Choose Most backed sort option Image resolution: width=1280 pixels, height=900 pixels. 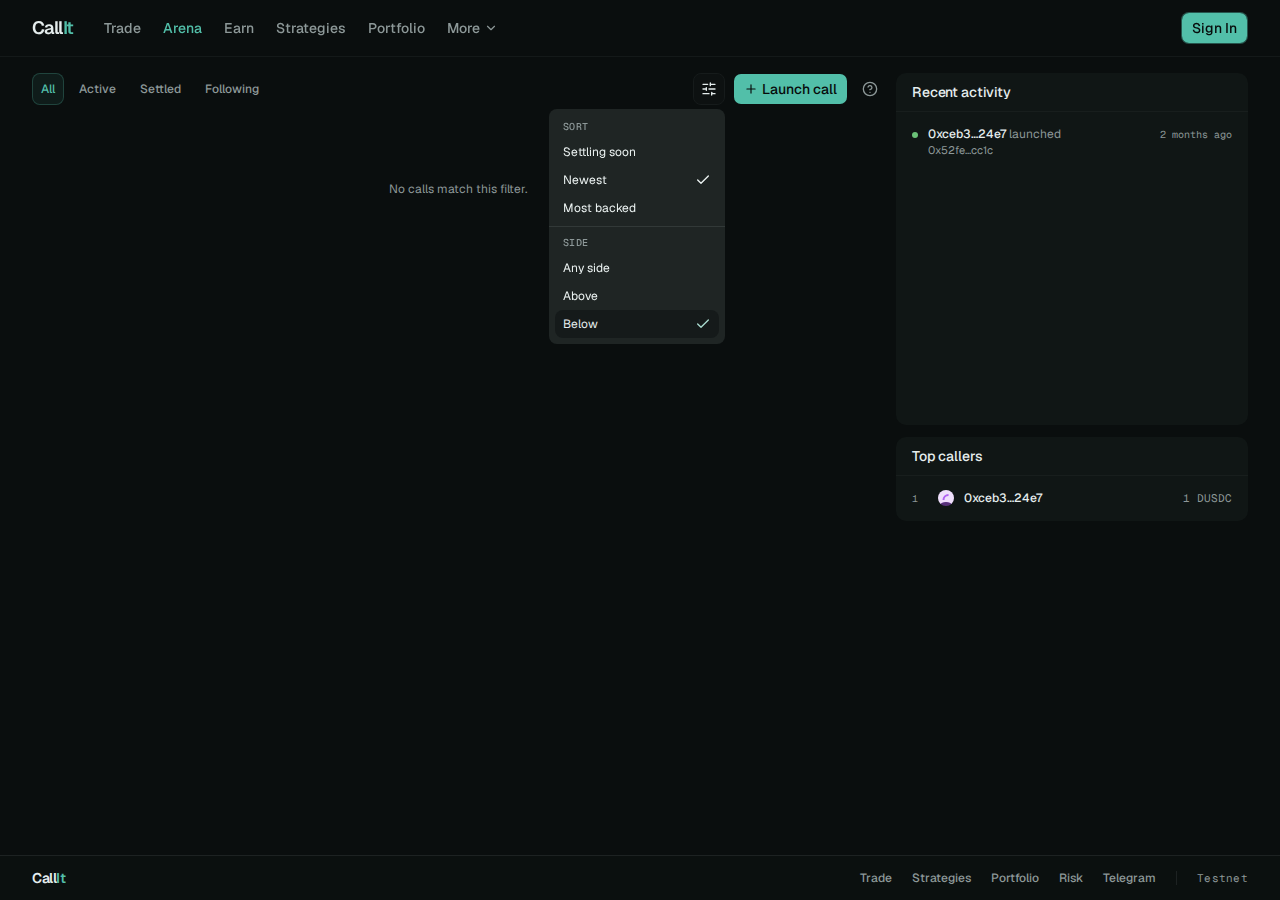(x=637, y=208)
